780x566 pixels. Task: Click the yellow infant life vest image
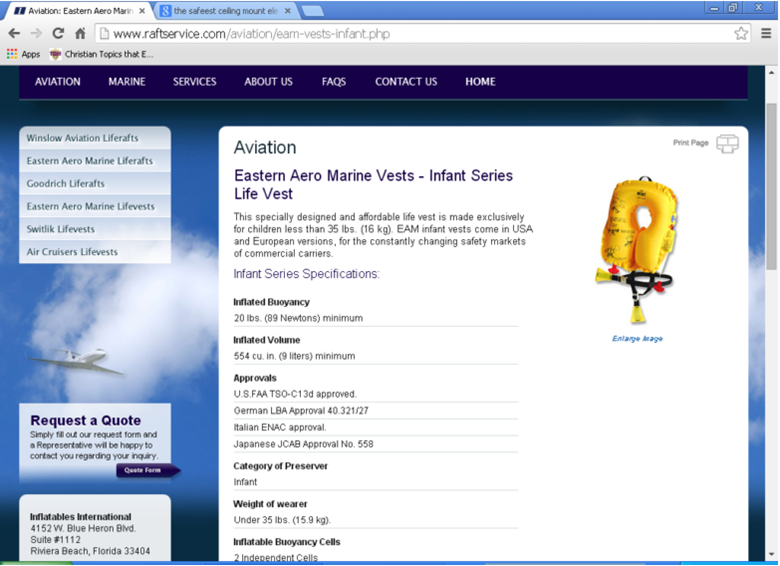click(637, 250)
